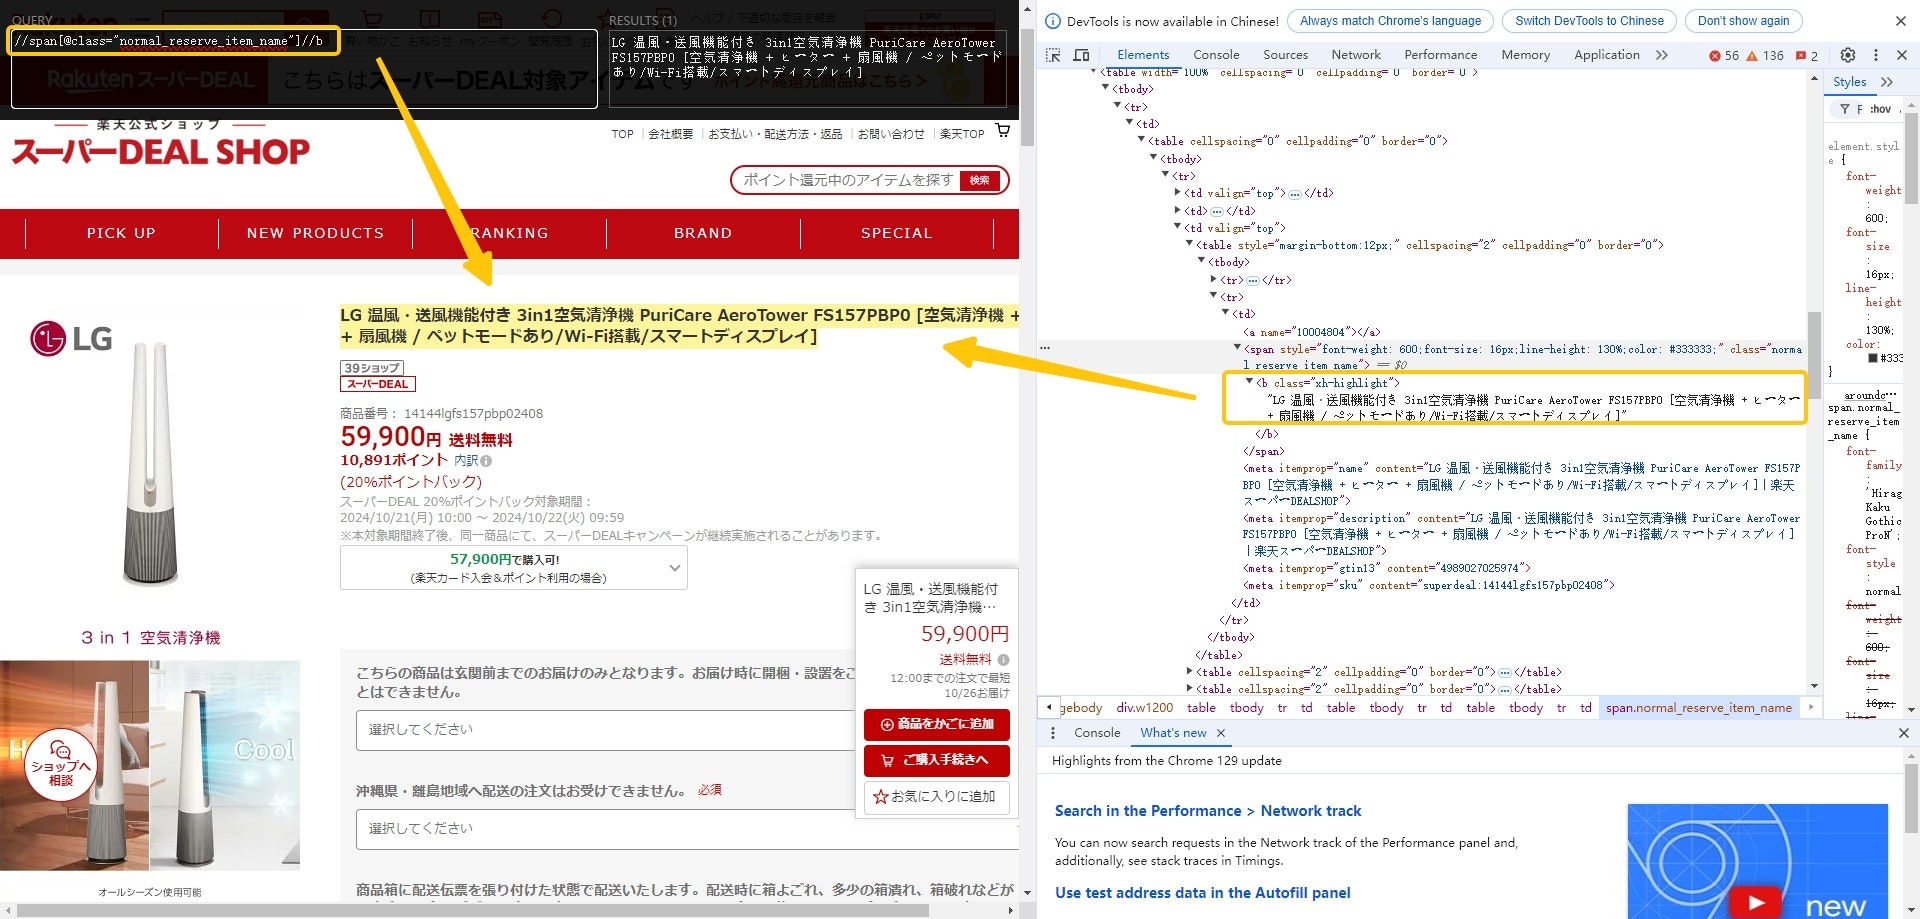Expand the 57,900円 purchase option dropdown
Screen dimensions: 1920x919
(513, 568)
